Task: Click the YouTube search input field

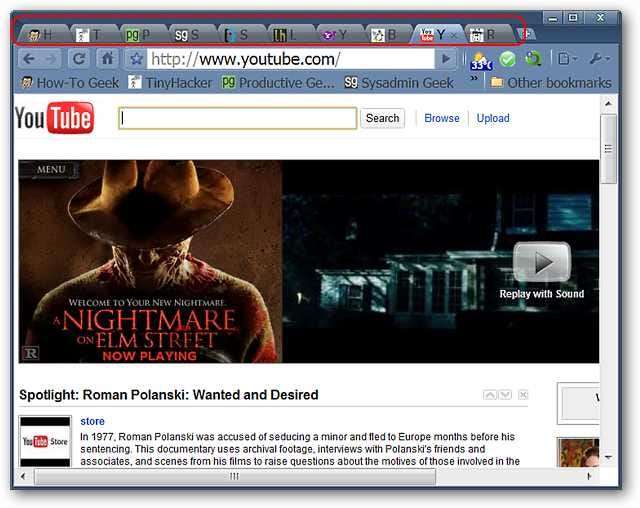Action: click(x=237, y=118)
